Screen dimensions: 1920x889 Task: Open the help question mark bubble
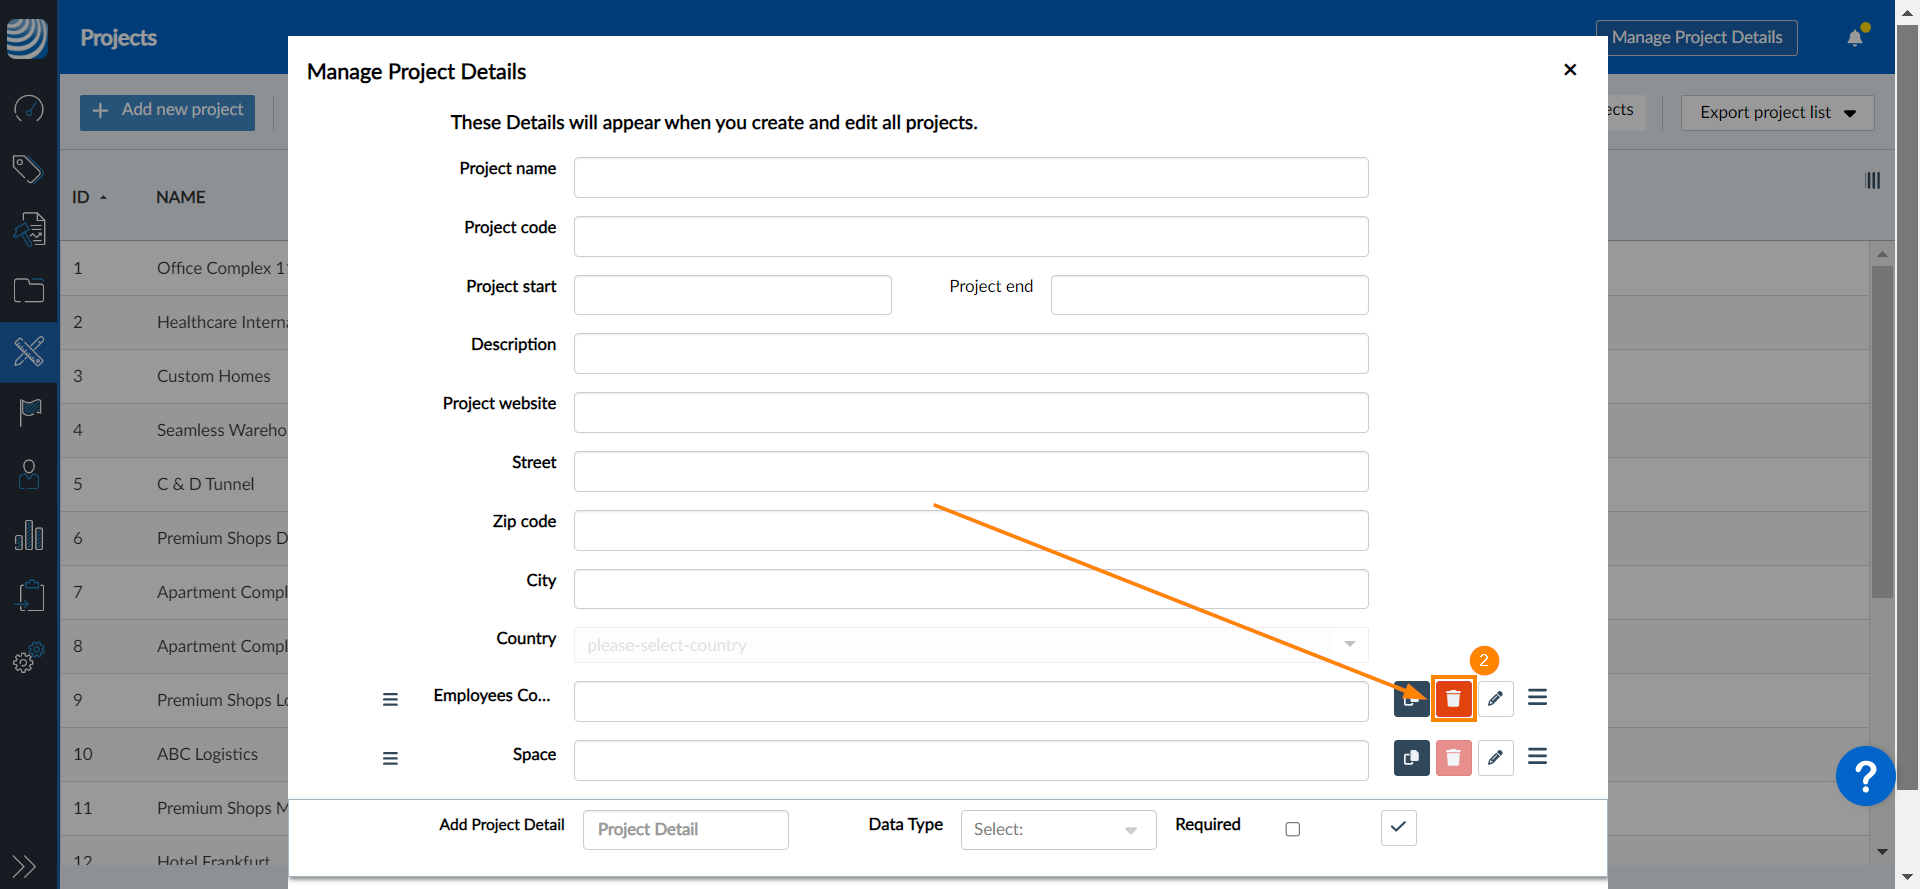pyautogui.click(x=1865, y=776)
